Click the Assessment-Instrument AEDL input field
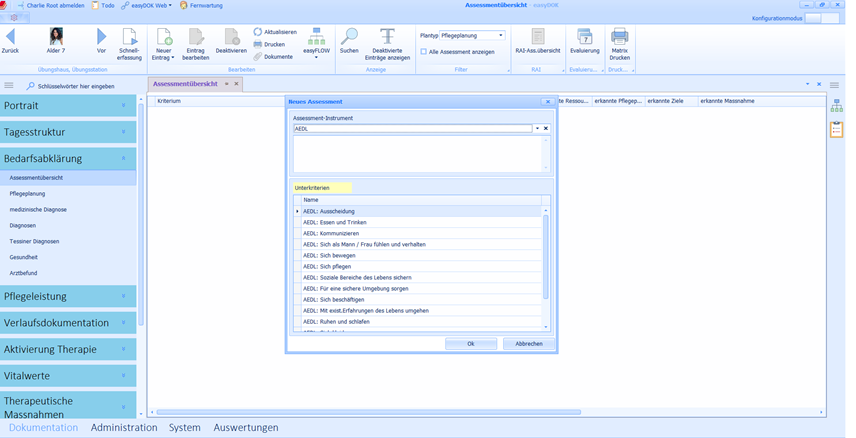This screenshot has height=438, width=856. point(413,129)
